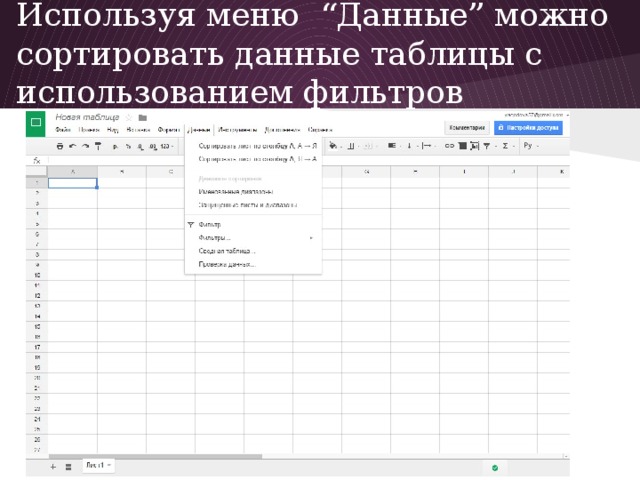Screen dimensions: 640x480
Task: Select the Paint format tool
Action: [x=98, y=146]
